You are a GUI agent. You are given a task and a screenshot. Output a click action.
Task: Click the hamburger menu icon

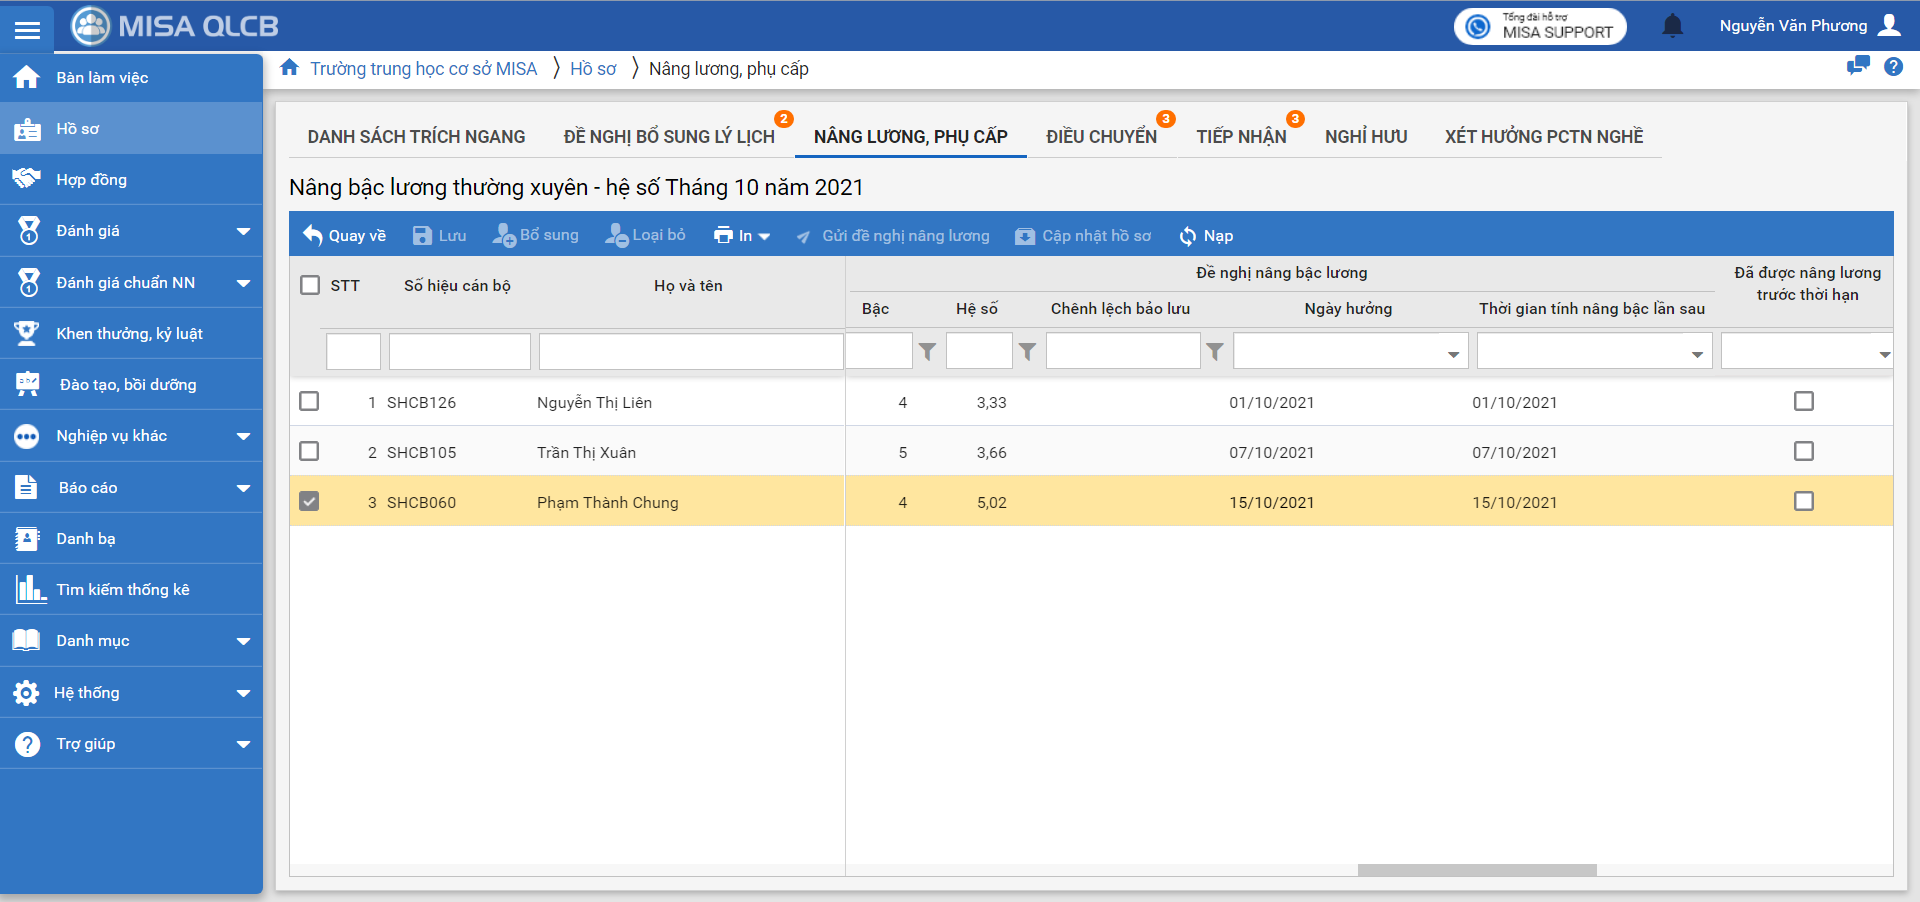27,29
